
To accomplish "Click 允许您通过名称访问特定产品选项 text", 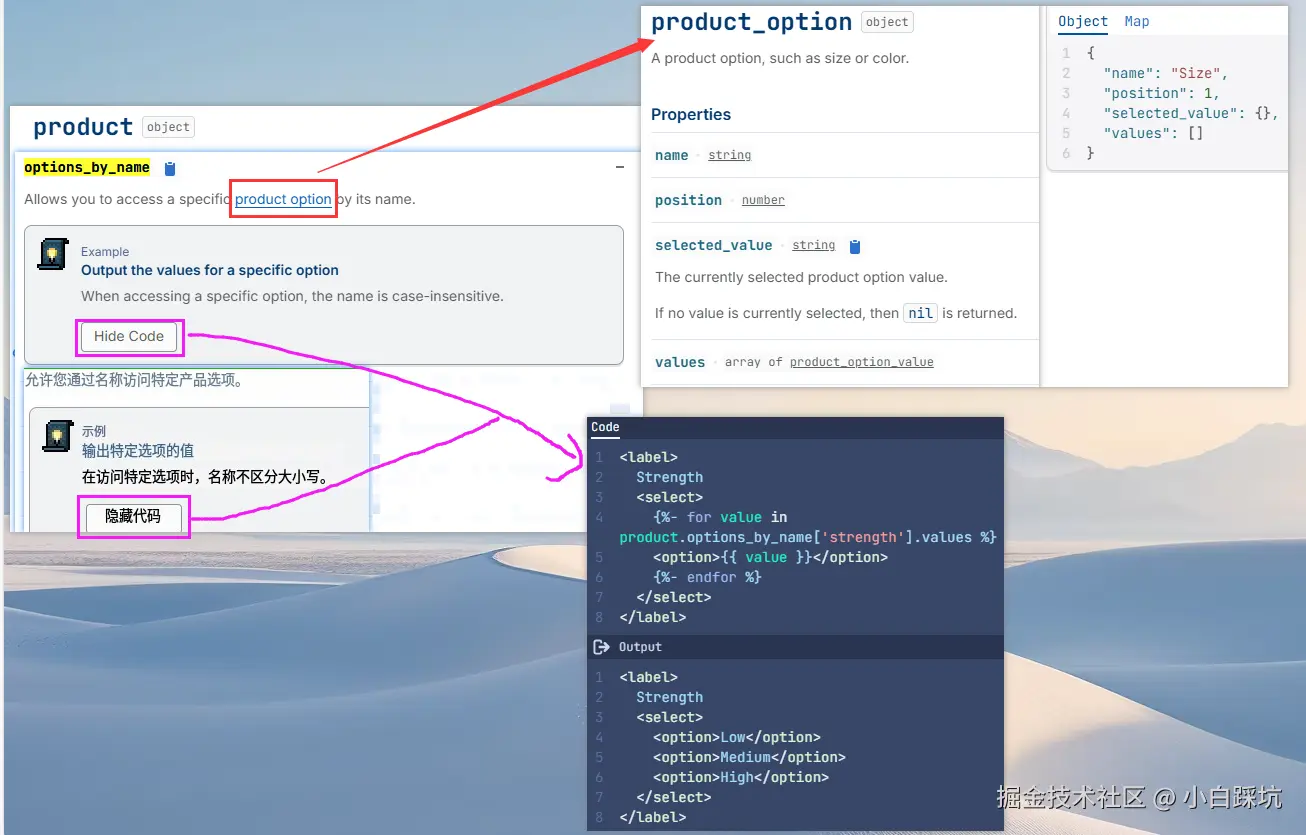I will pyautogui.click(x=134, y=380).
